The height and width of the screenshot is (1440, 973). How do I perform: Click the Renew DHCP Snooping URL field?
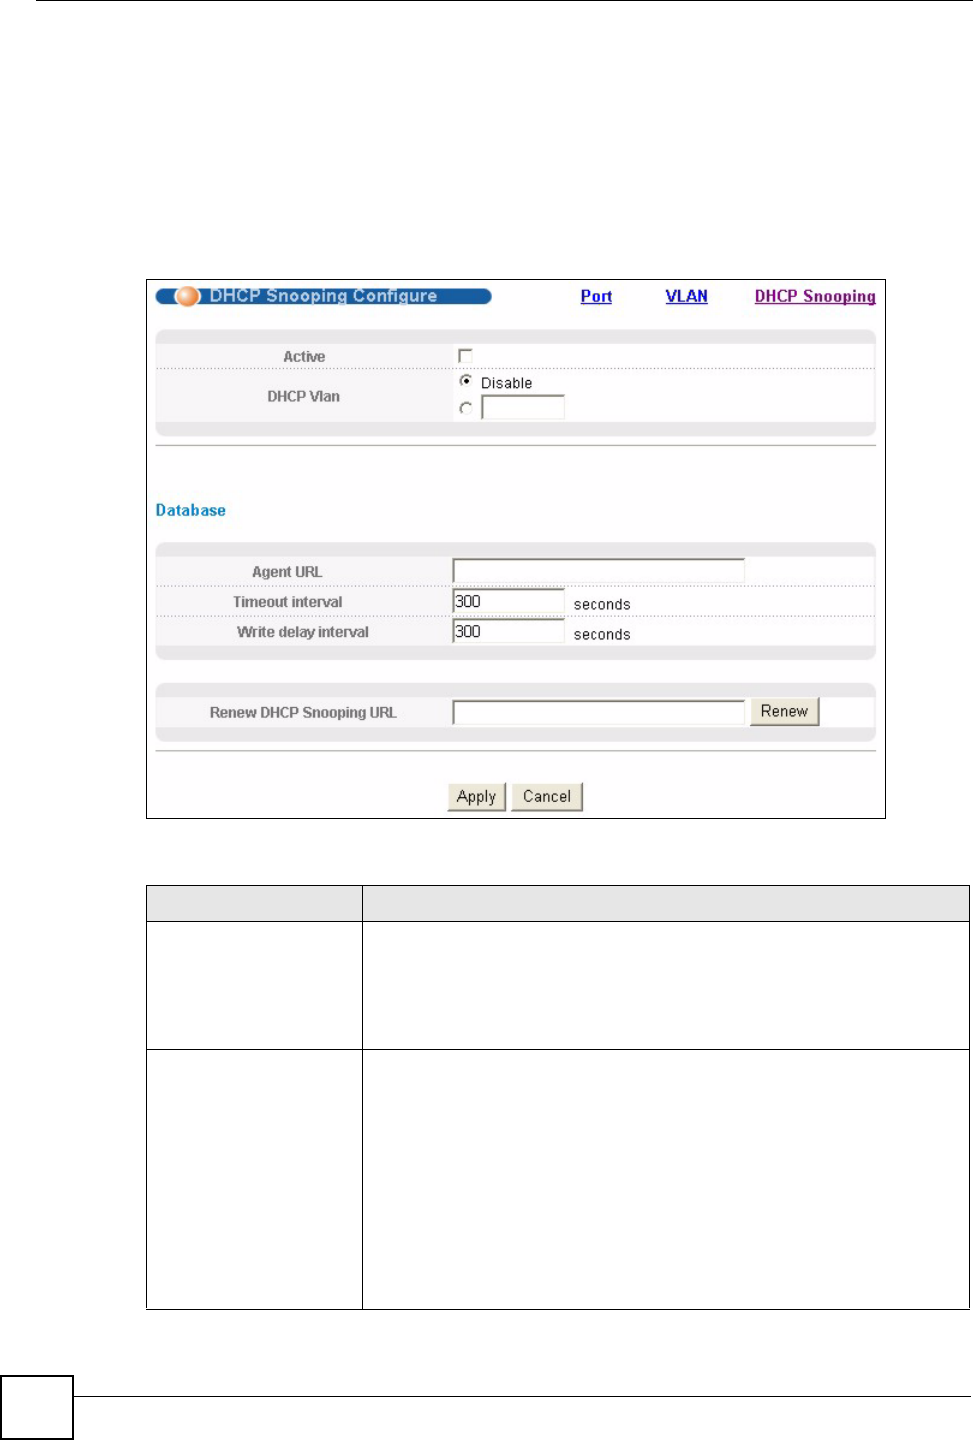pyautogui.click(x=599, y=712)
